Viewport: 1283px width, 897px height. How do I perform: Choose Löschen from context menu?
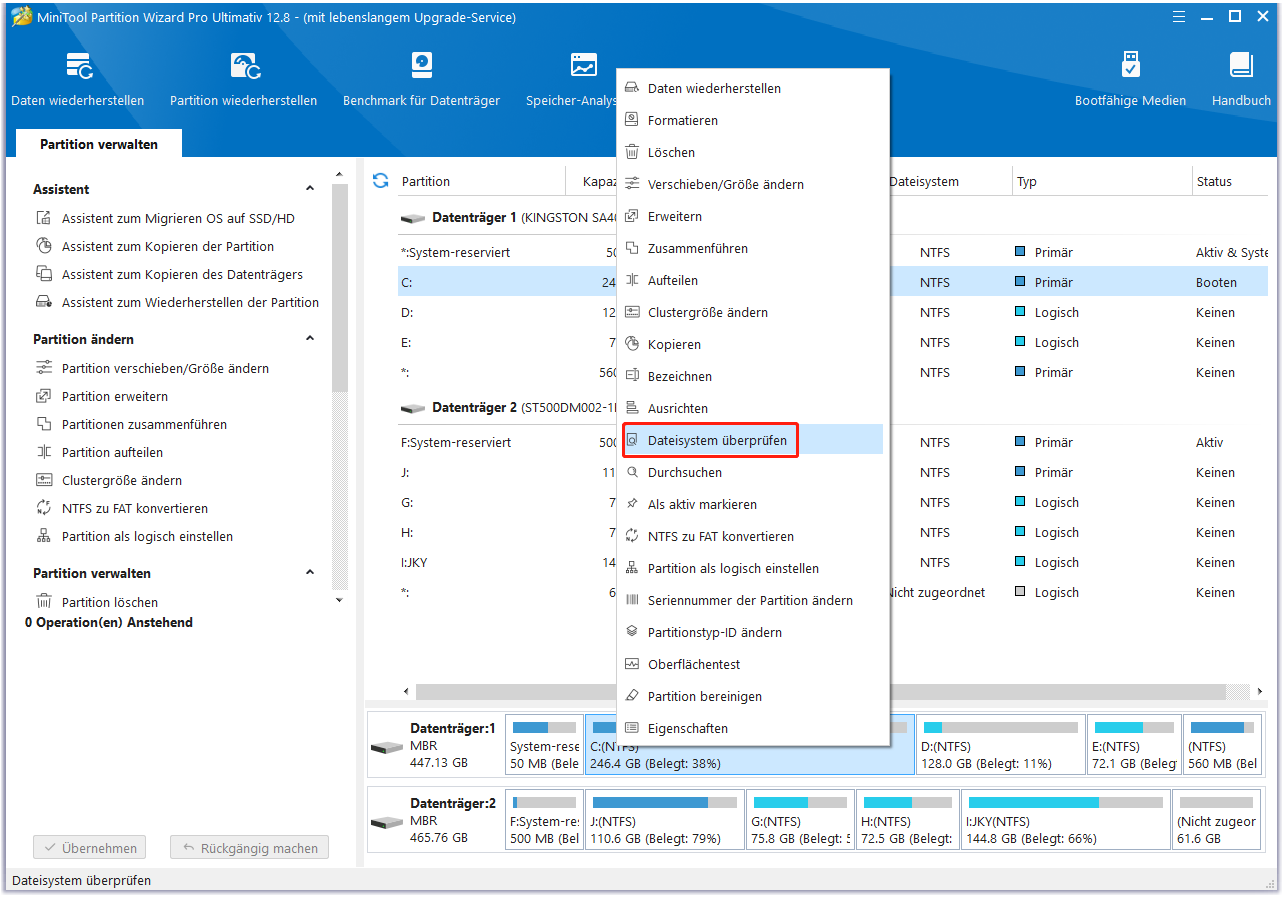[x=752, y=152]
